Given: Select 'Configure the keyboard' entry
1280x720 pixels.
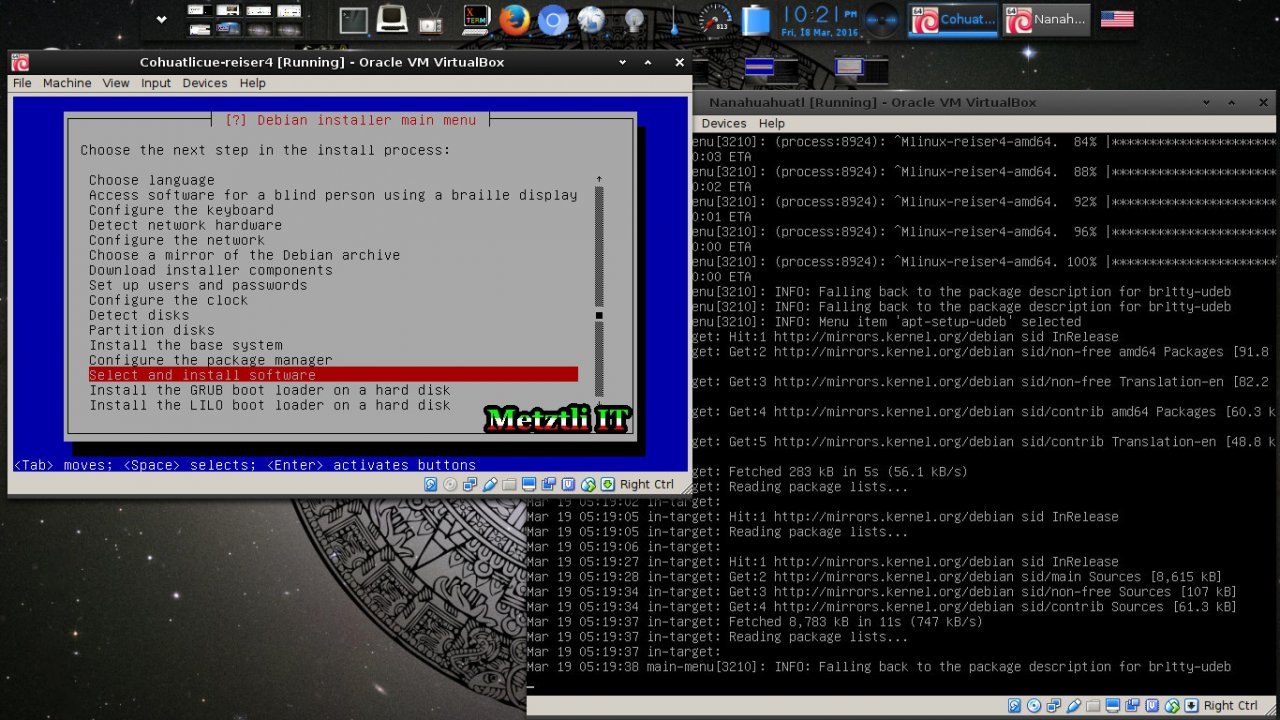Looking at the screenshot, I should [181, 210].
